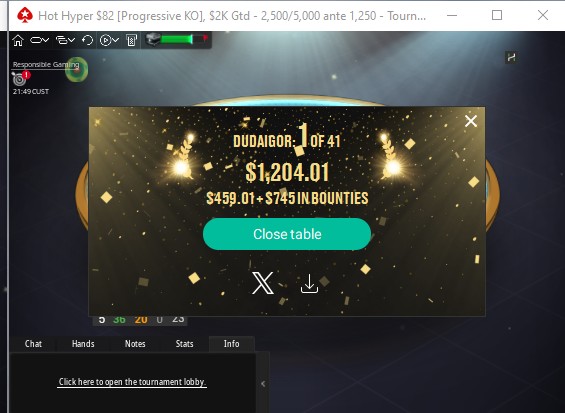Toggle table resize icon at top right
This screenshot has height=413, width=565.
point(511,57)
